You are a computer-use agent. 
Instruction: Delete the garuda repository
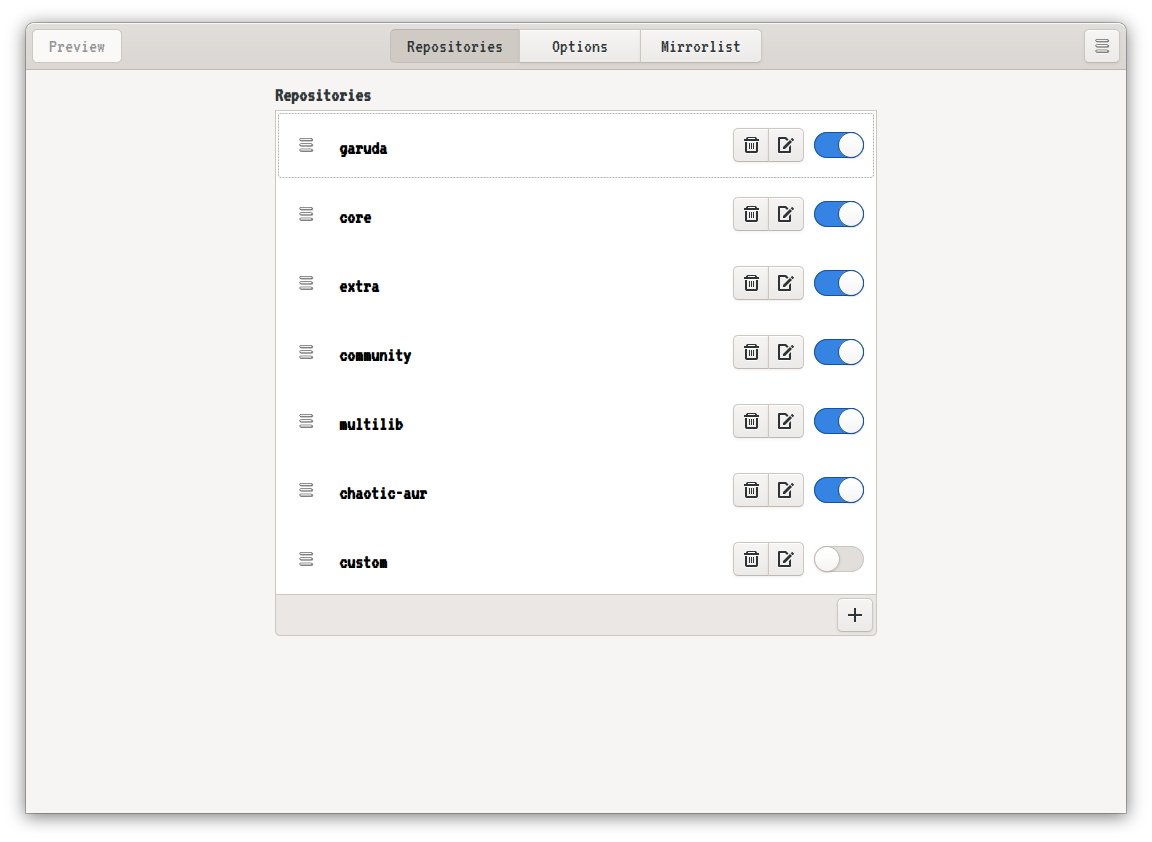point(751,145)
